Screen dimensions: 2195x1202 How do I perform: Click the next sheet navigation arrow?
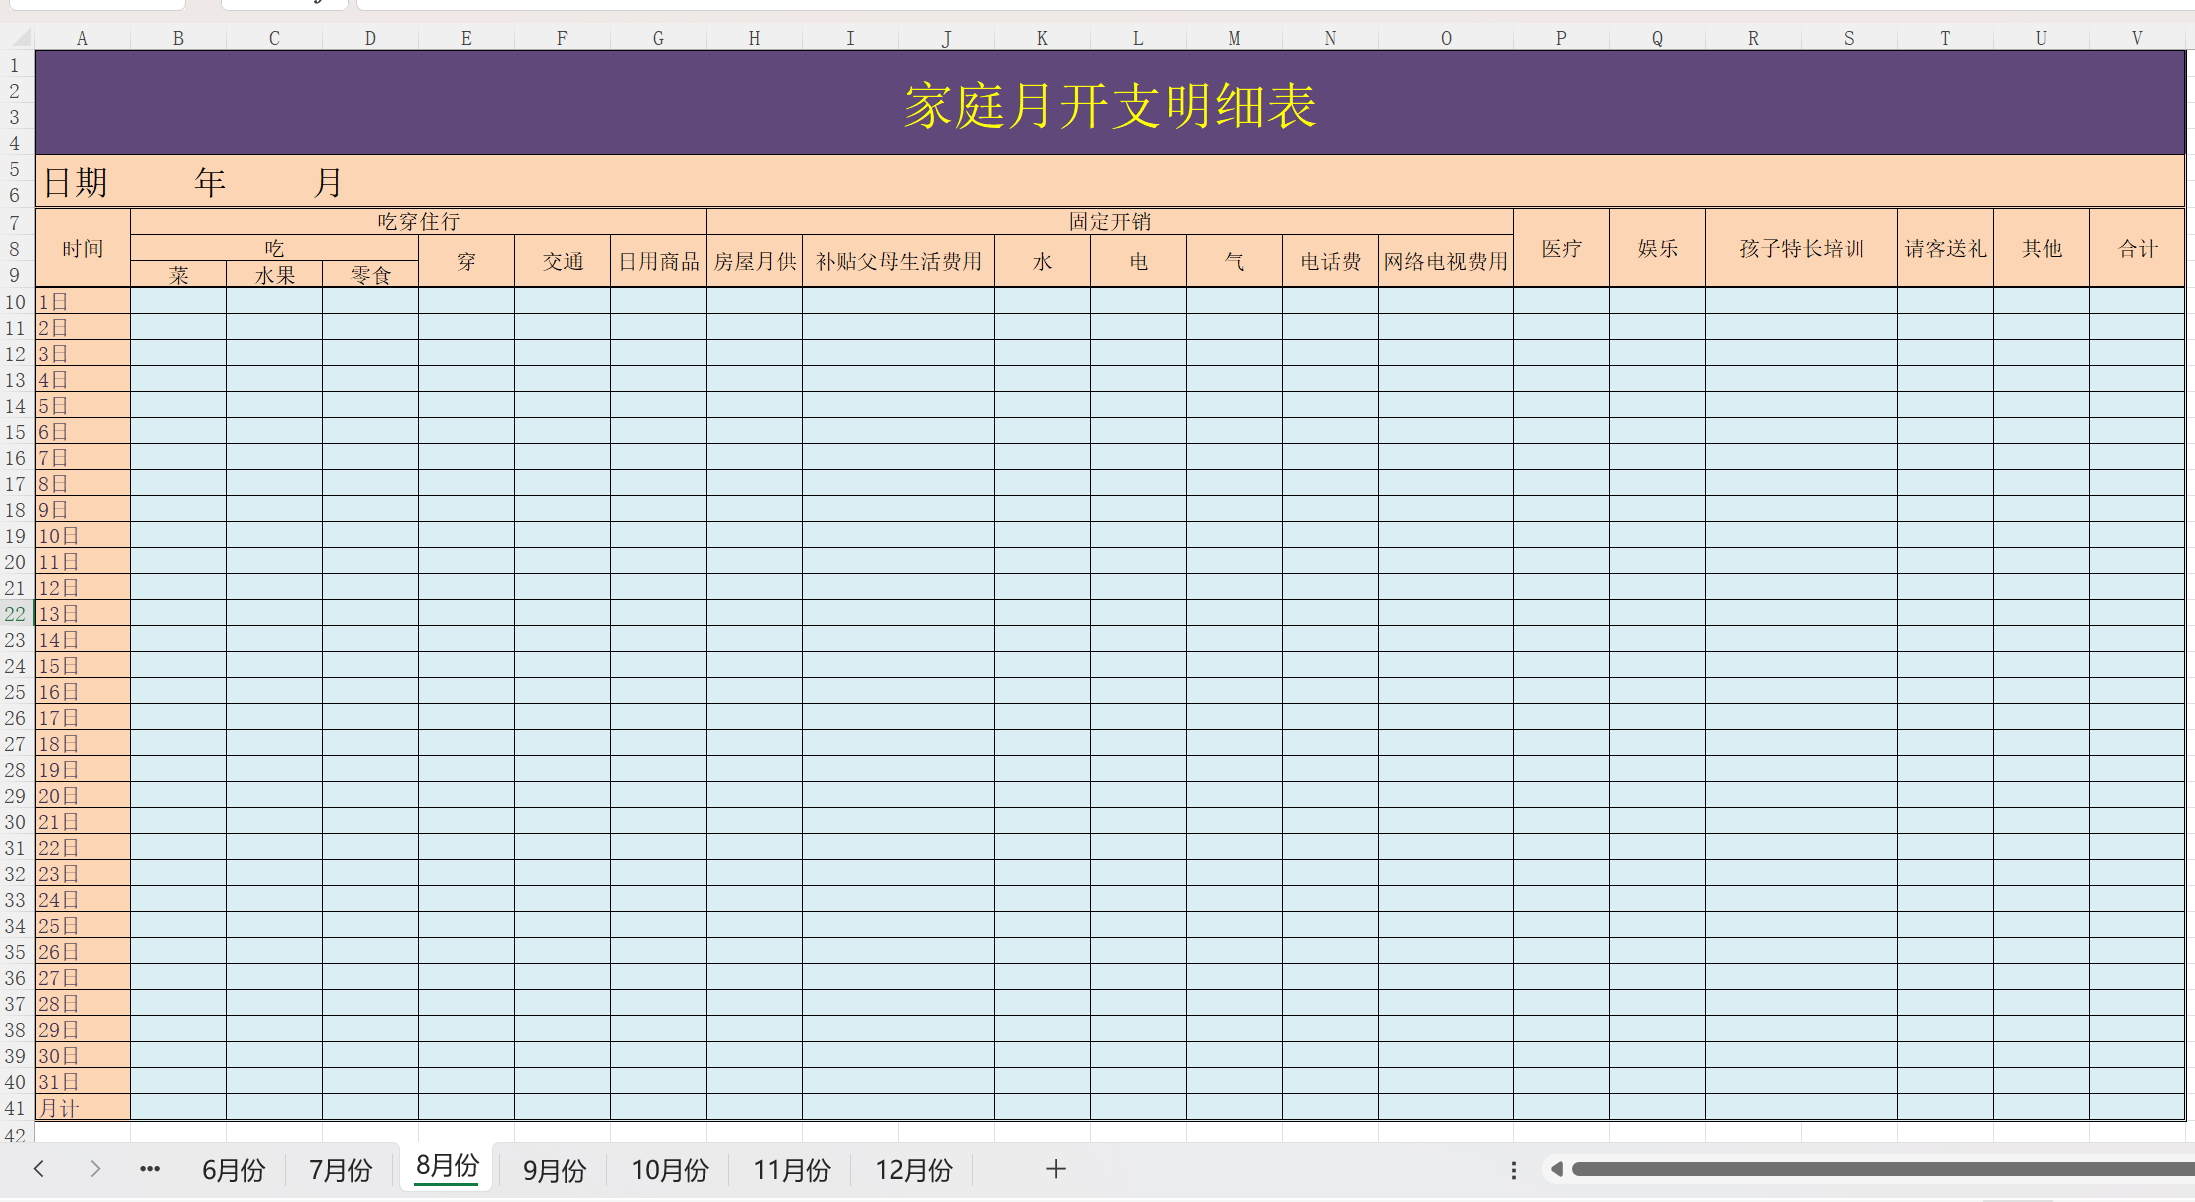click(x=95, y=1169)
